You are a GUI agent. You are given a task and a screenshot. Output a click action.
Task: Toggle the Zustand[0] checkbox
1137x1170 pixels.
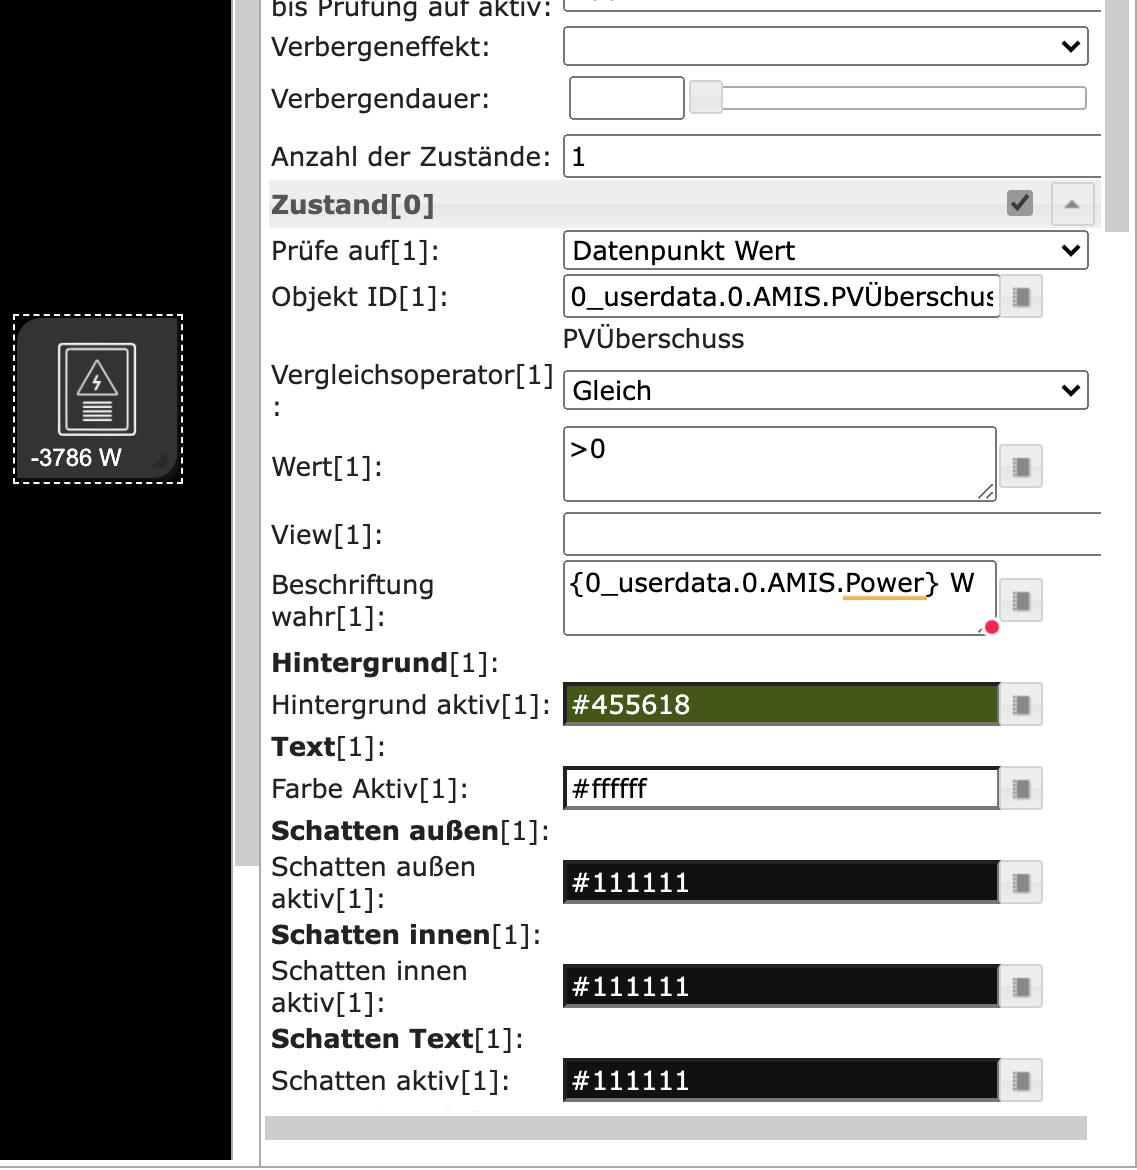click(x=1019, y=204)
